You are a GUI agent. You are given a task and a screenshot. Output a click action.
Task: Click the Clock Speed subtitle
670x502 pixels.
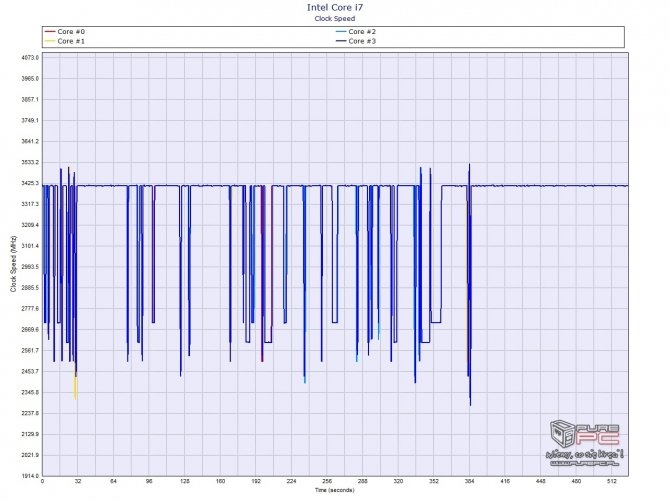click(335, 18)
